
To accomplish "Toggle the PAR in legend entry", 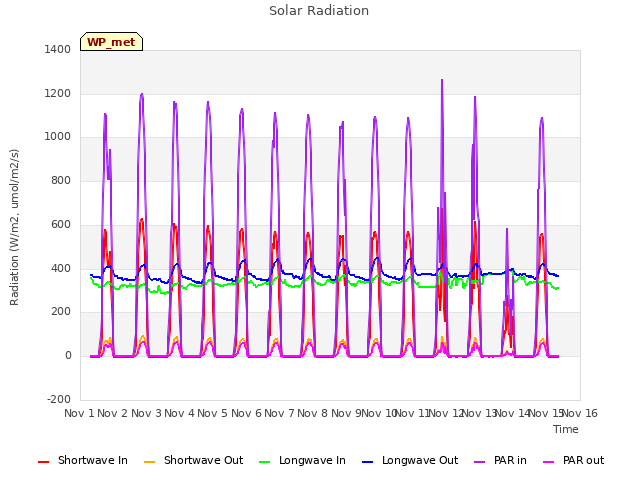I will [x=500, y=460].
